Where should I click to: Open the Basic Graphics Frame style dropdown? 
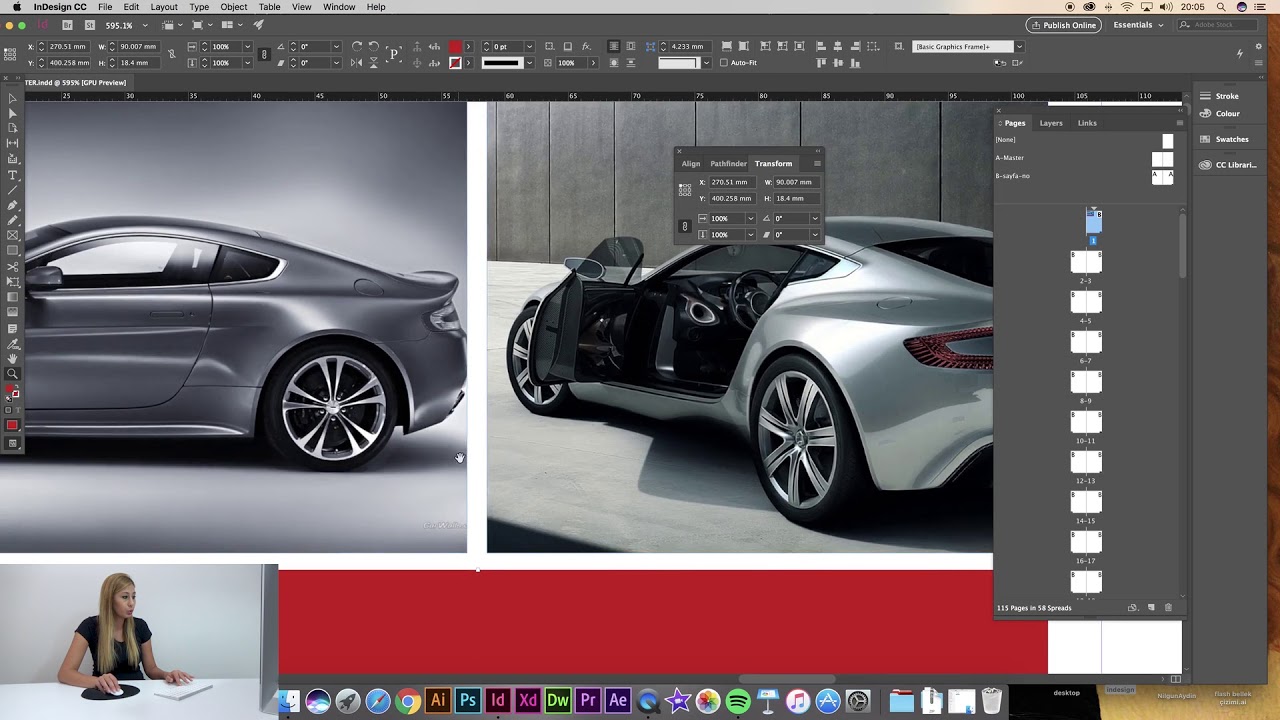tap(1019, 47)
